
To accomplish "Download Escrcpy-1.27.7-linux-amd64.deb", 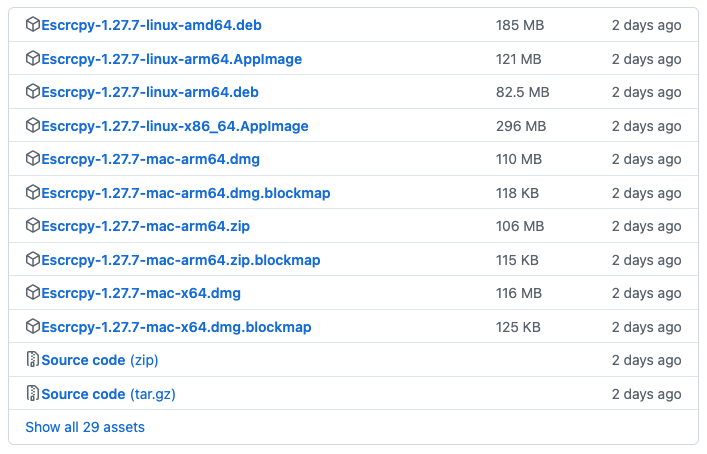I will pyautogui.click(x=152, y=25).
